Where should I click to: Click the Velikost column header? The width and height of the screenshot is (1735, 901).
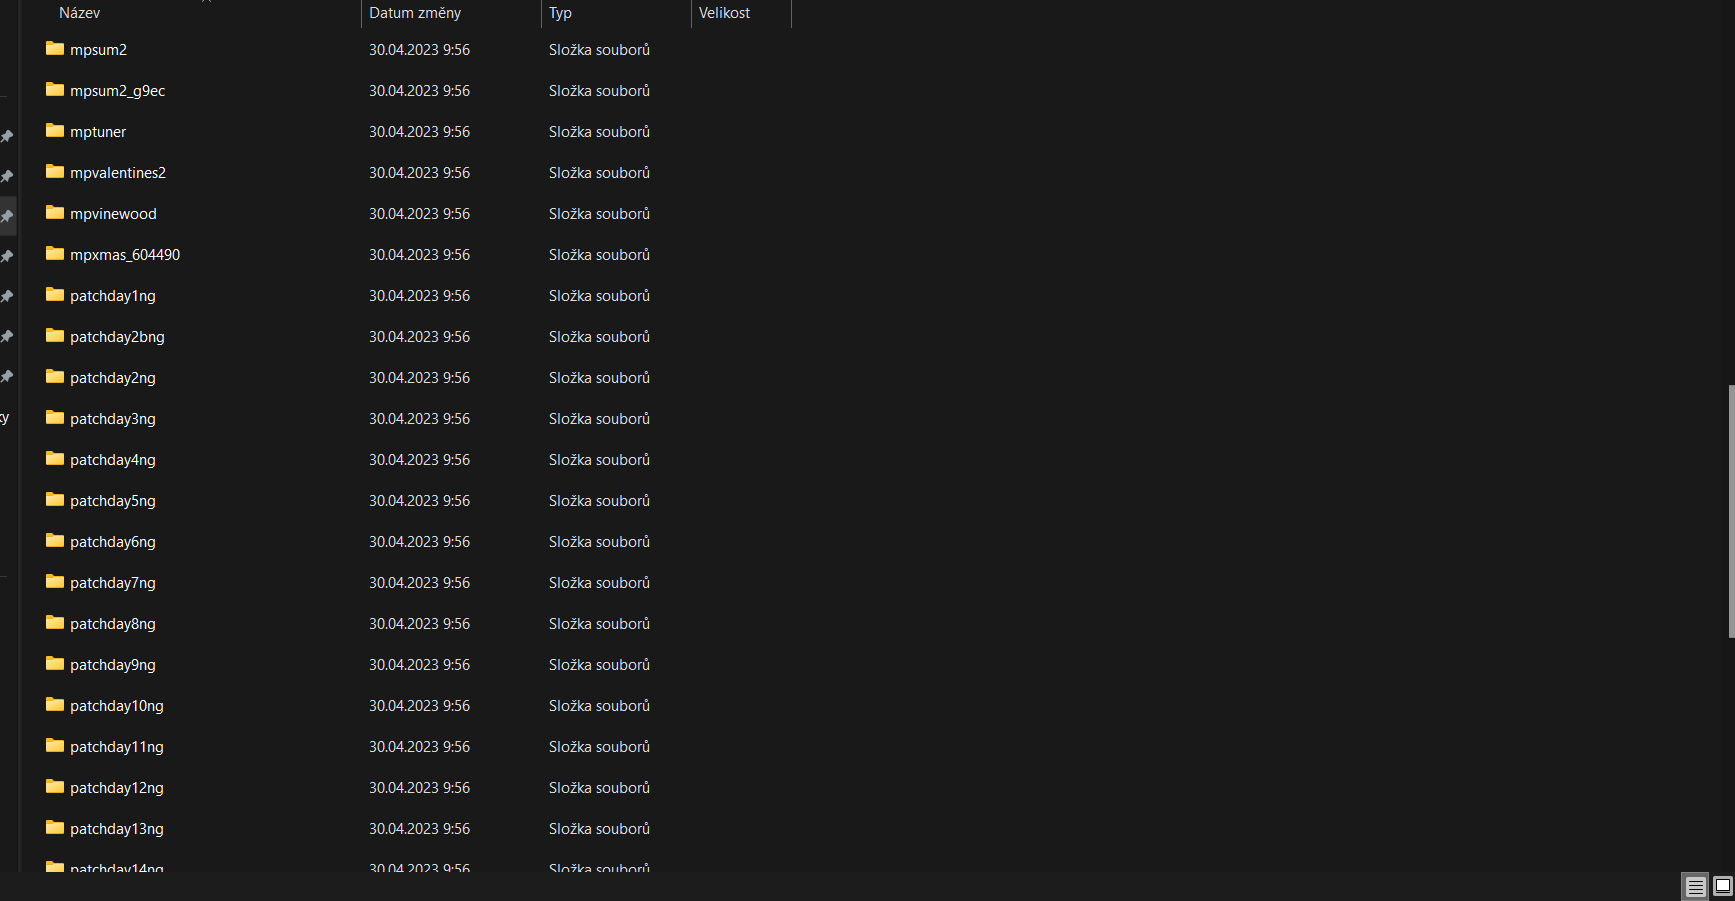coord(724,13)
